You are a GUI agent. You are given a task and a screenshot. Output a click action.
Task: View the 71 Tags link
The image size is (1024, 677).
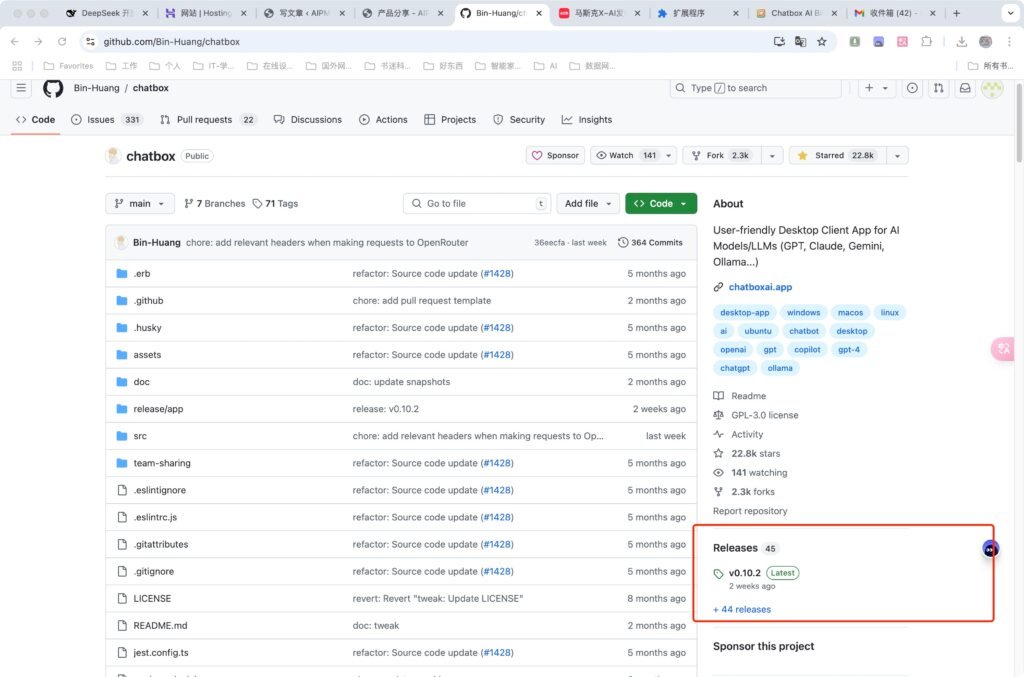pyautogui.click(x=275, y=204)
